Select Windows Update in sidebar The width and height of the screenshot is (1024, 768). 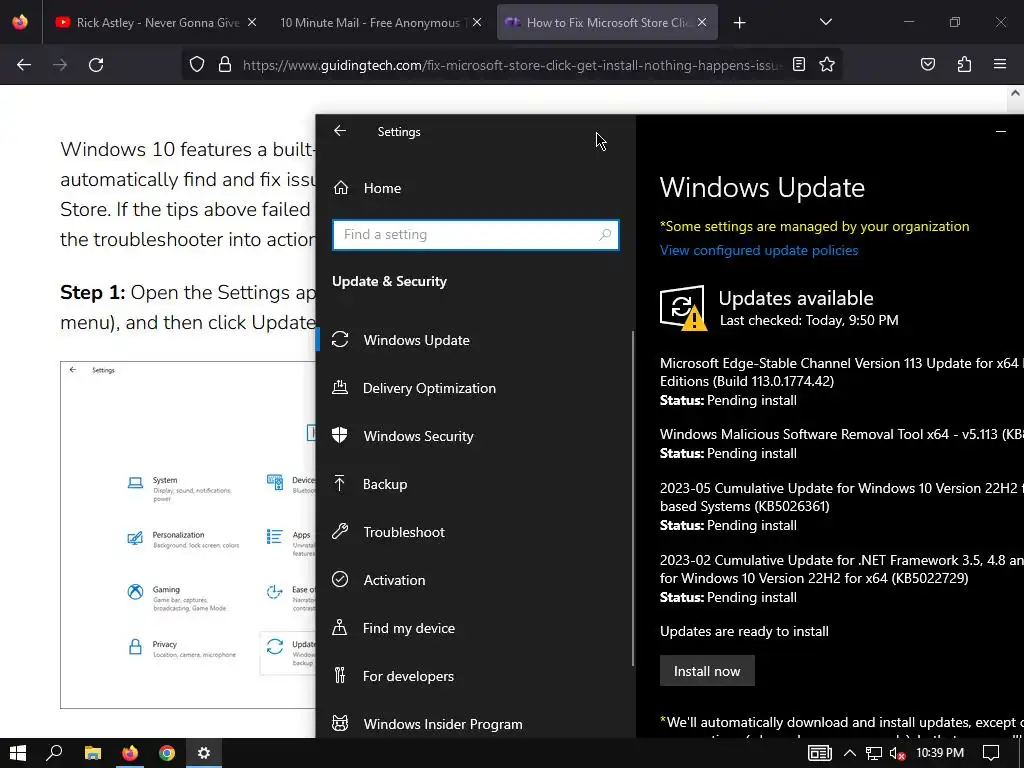click(475, 340)
